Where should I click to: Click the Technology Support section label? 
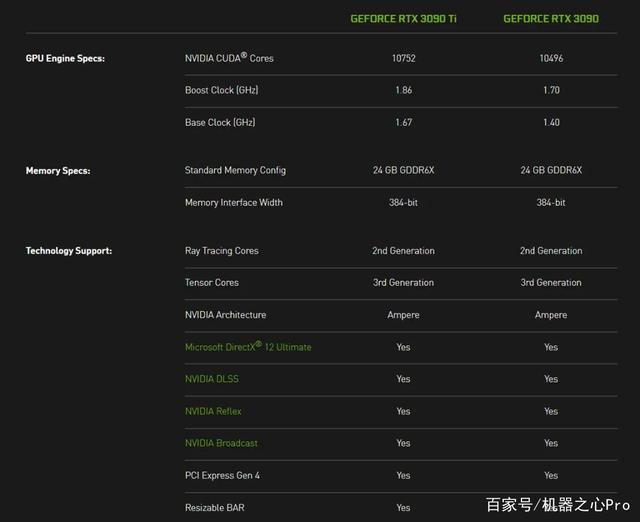click(x=69, y=251)
